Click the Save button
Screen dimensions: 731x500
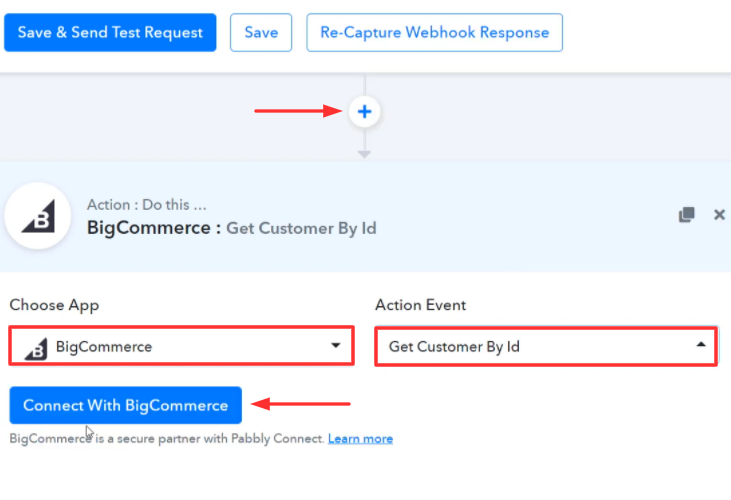pyautogui.click(x=261, y=33)
